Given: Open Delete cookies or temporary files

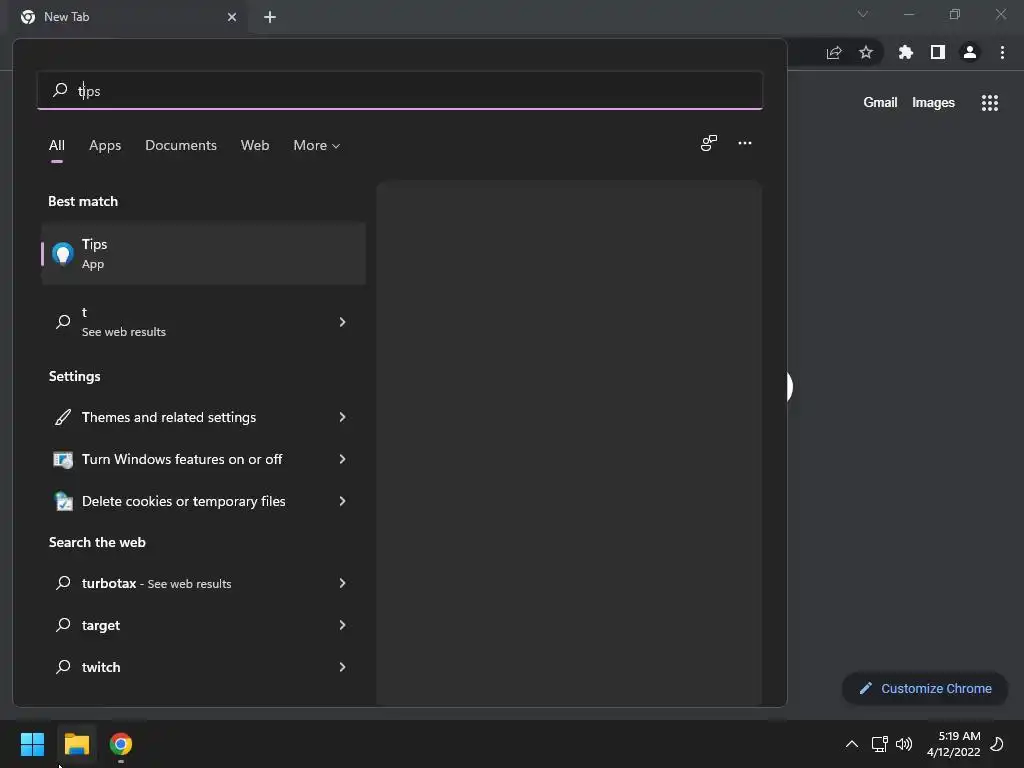Looking at the screenshot, I should click(204, 501).
